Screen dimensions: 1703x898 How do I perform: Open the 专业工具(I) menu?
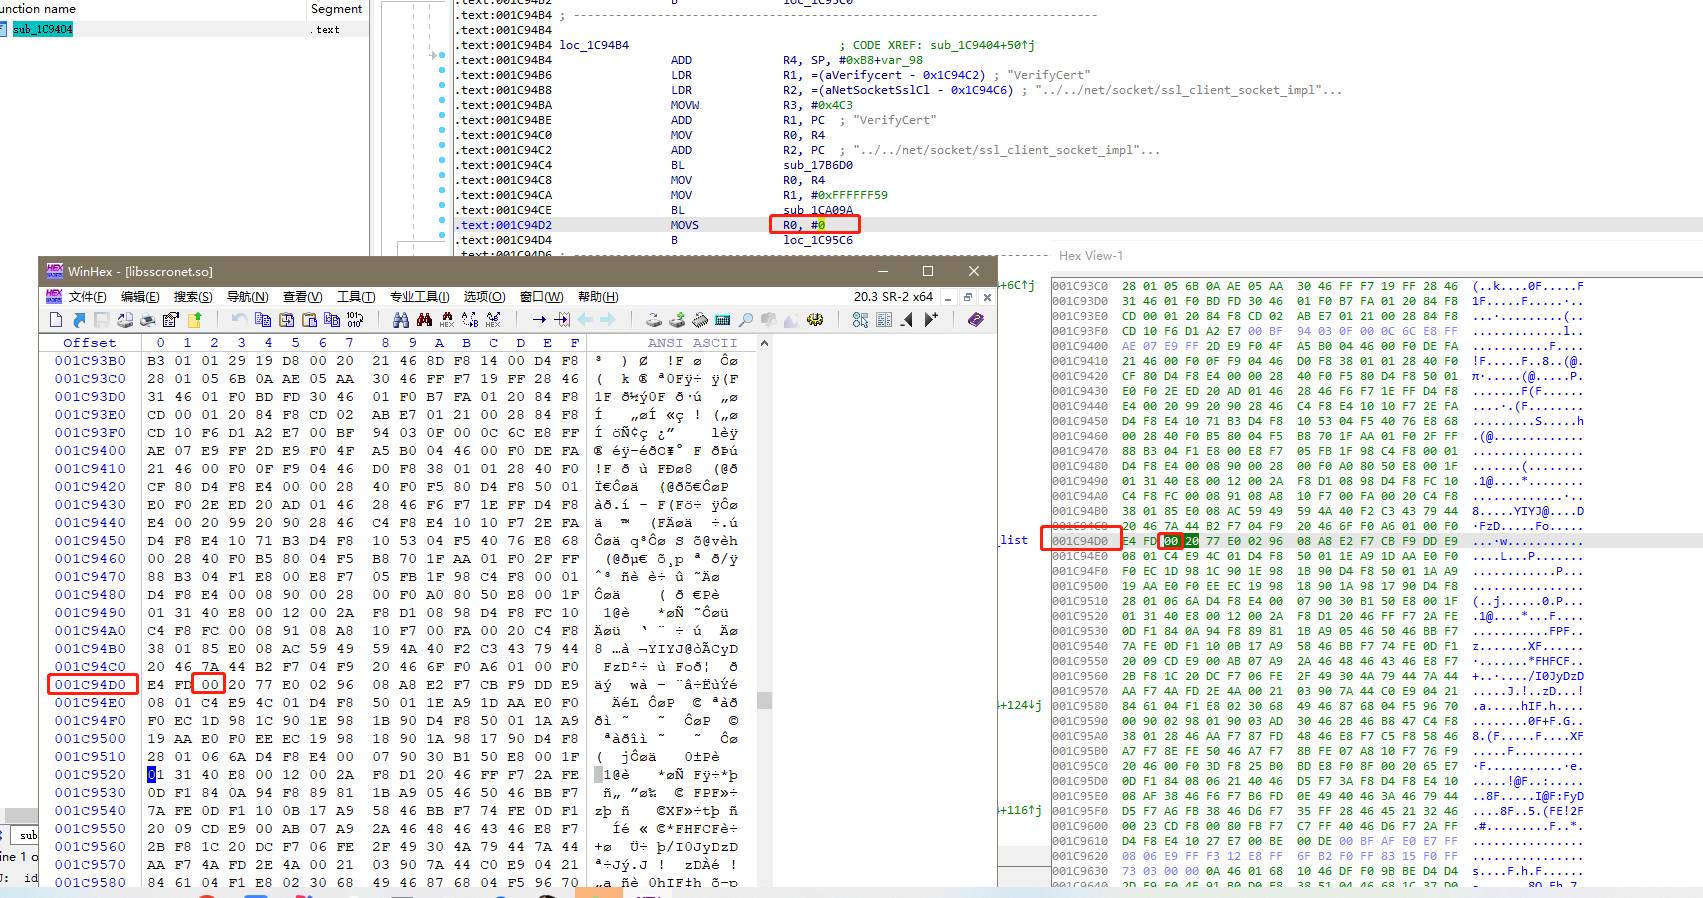tap(420, 297)
